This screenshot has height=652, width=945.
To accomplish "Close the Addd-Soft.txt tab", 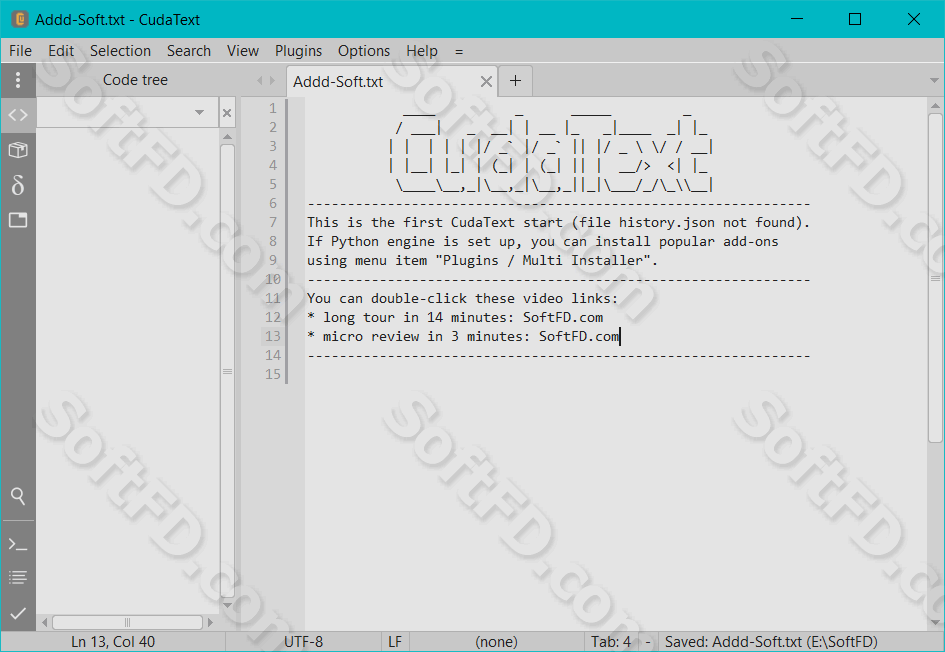I will pyautogui.click(x=486, y=81).
